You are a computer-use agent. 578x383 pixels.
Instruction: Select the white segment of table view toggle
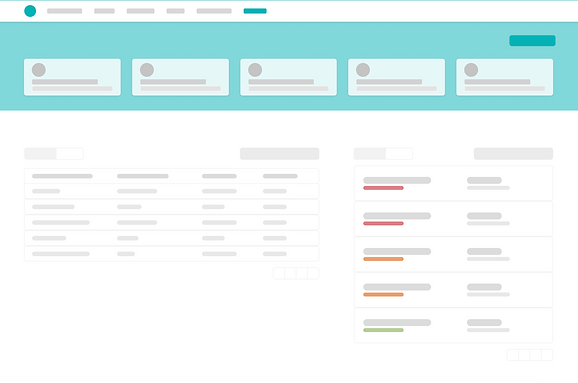[70, 154]
